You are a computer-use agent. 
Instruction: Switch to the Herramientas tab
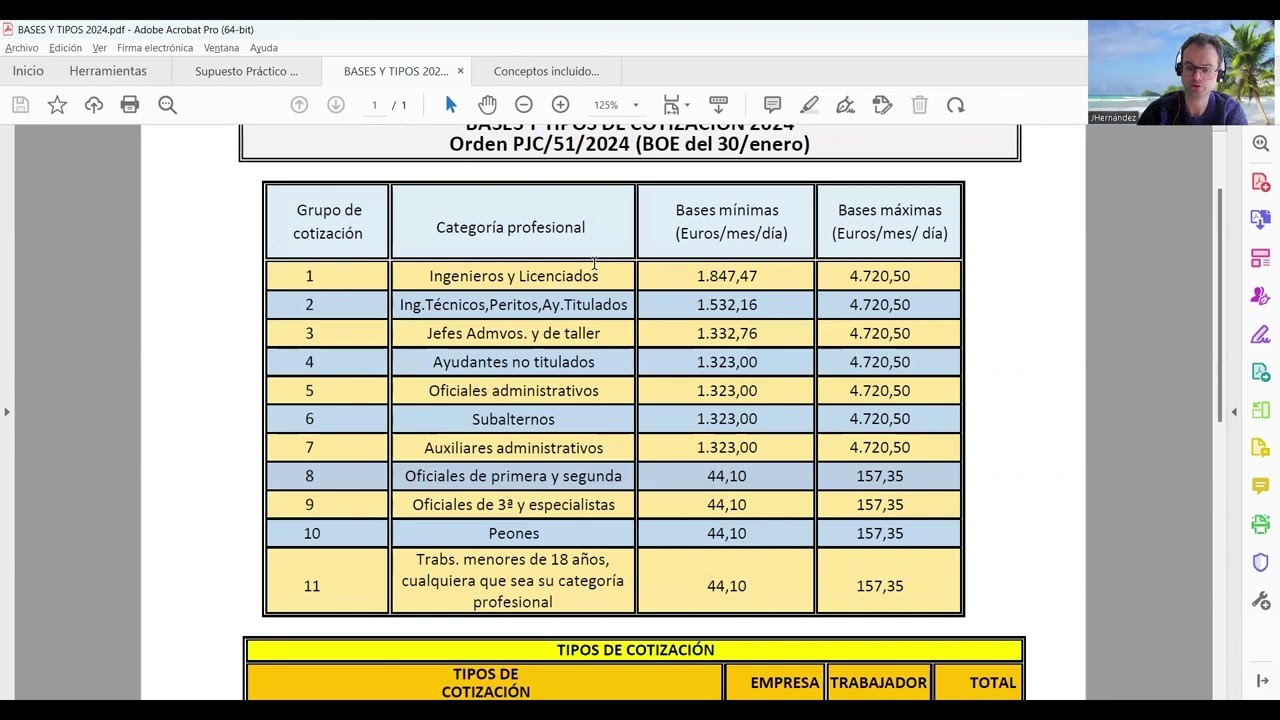[108, 71]
